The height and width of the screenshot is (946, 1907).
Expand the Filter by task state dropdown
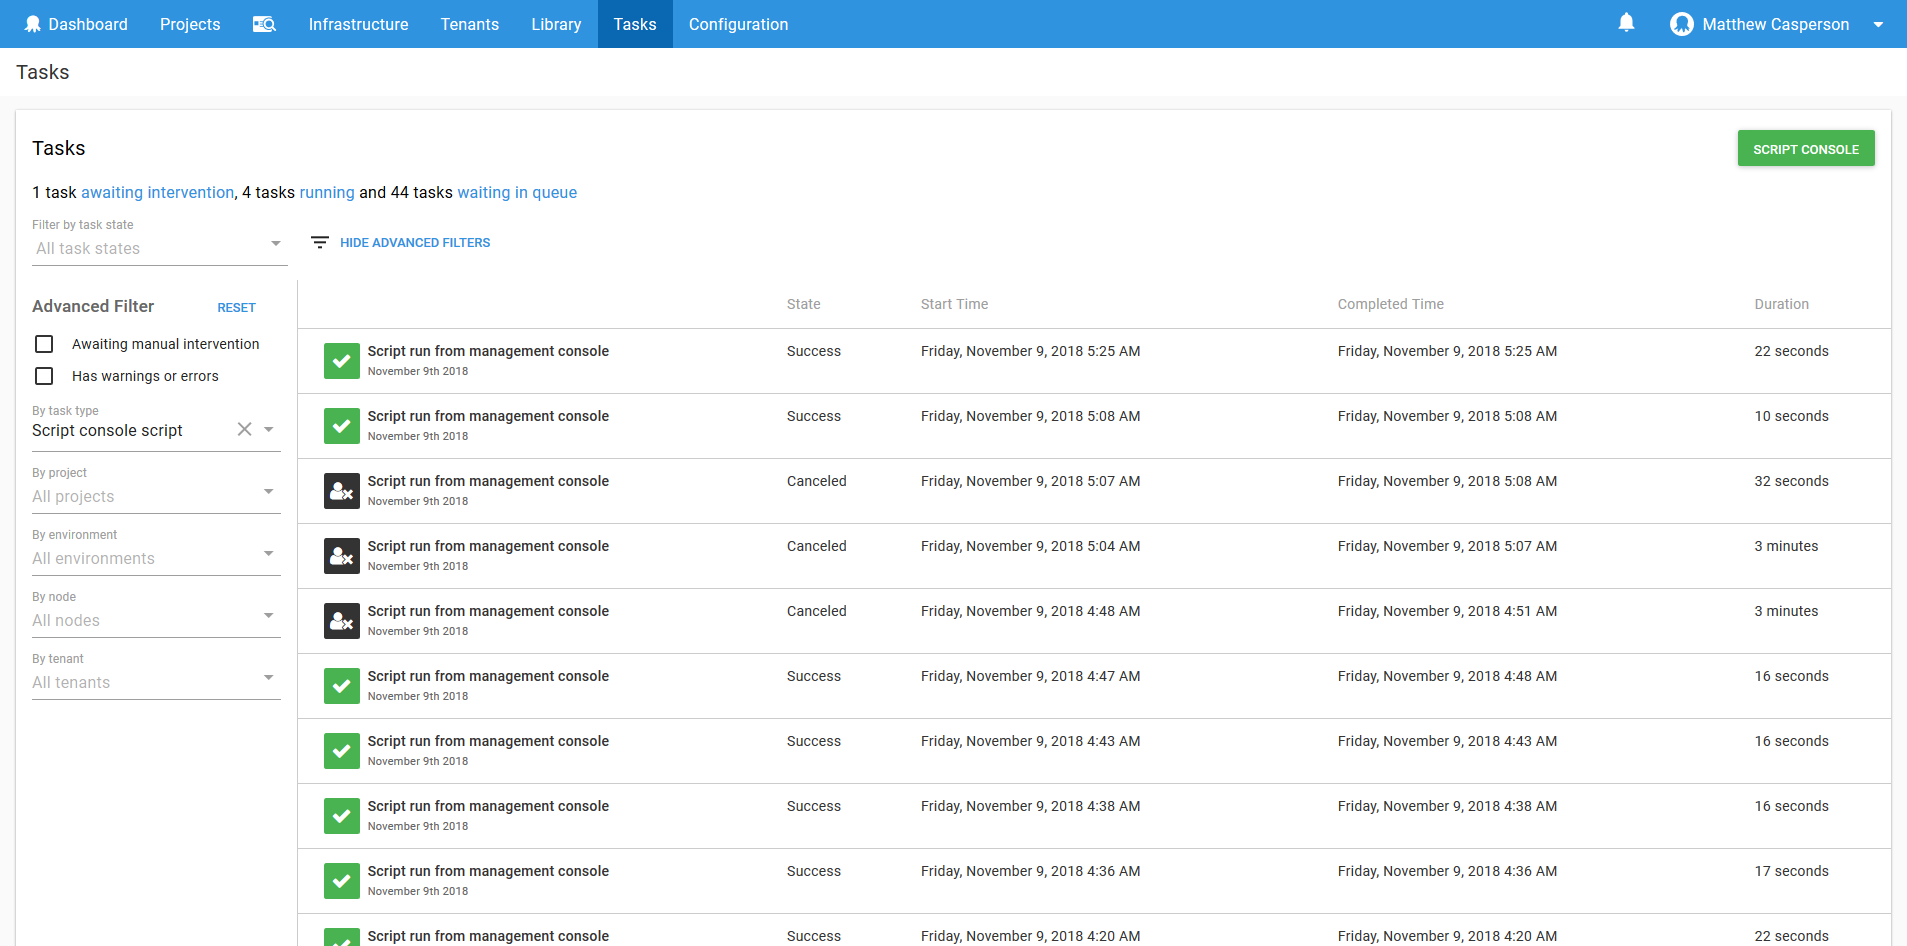click(159, 248)
